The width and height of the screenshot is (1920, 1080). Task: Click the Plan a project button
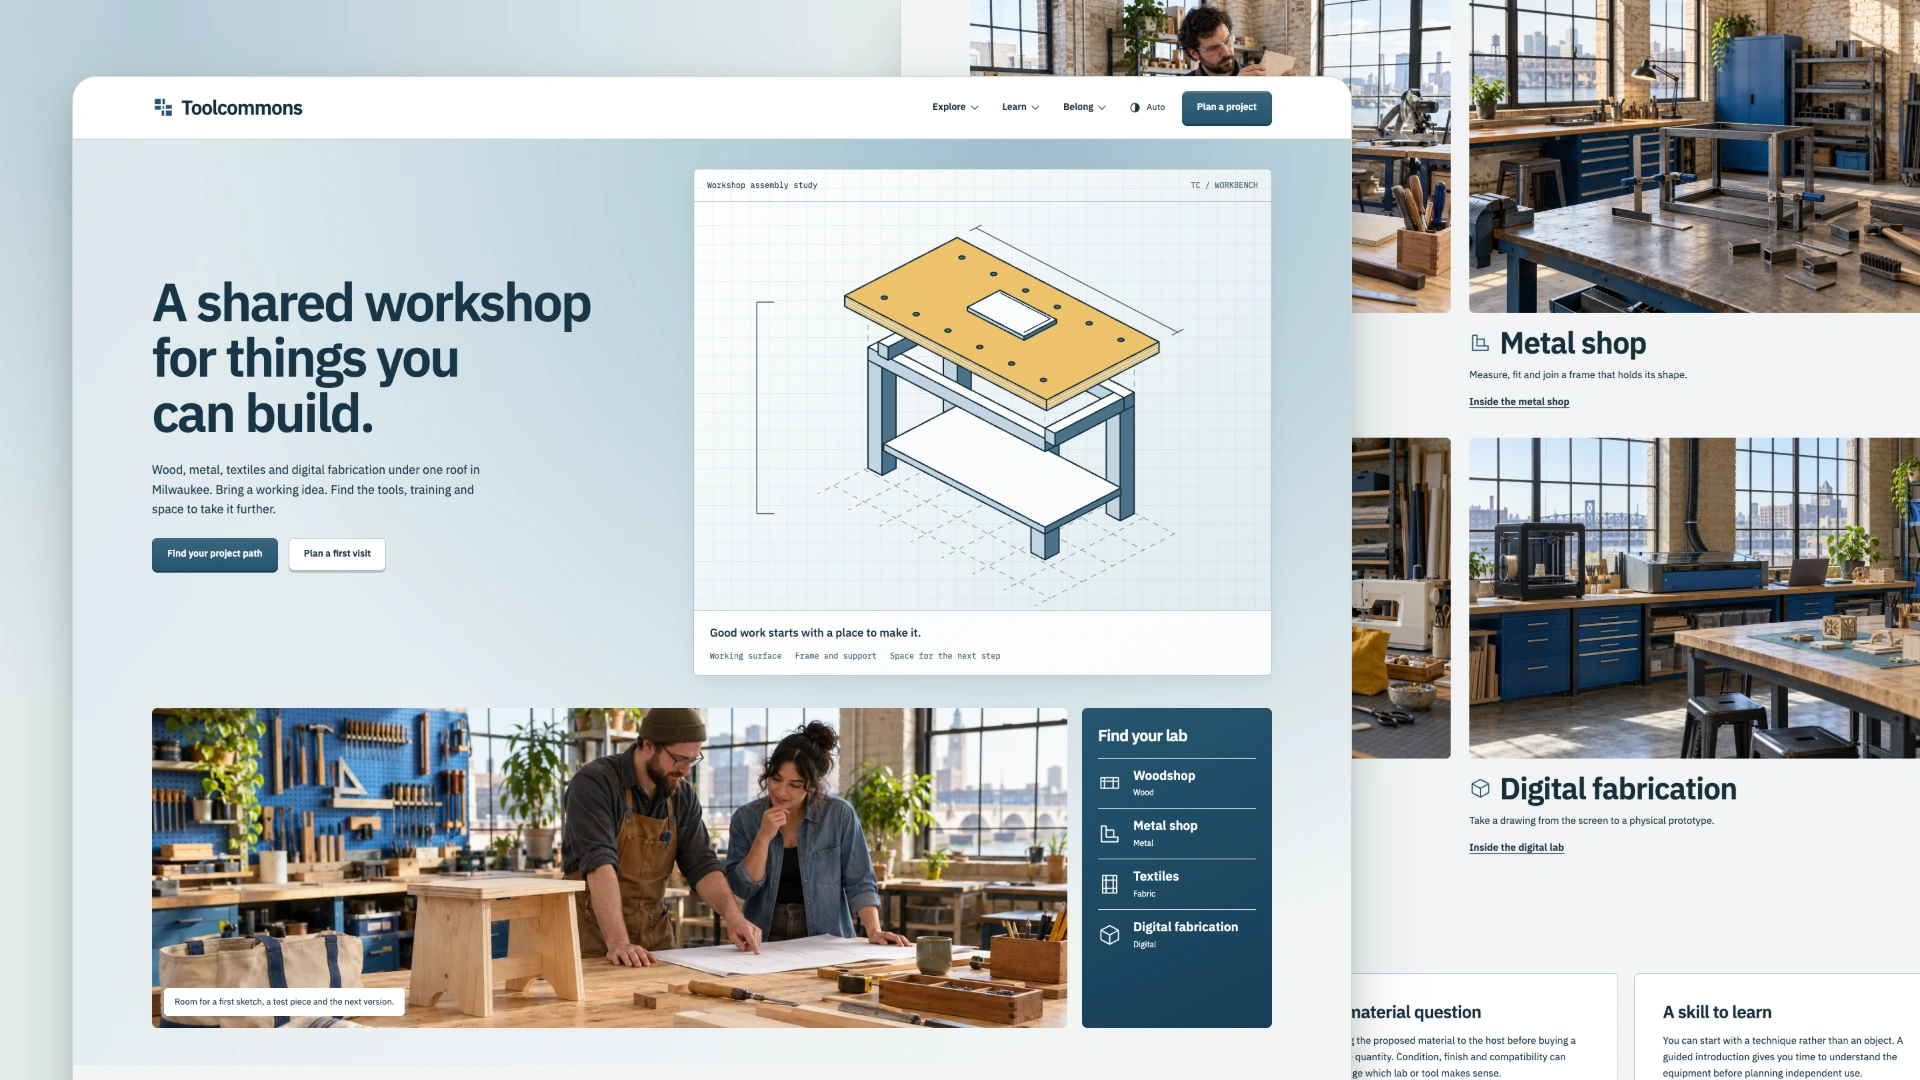(1226, 107)
